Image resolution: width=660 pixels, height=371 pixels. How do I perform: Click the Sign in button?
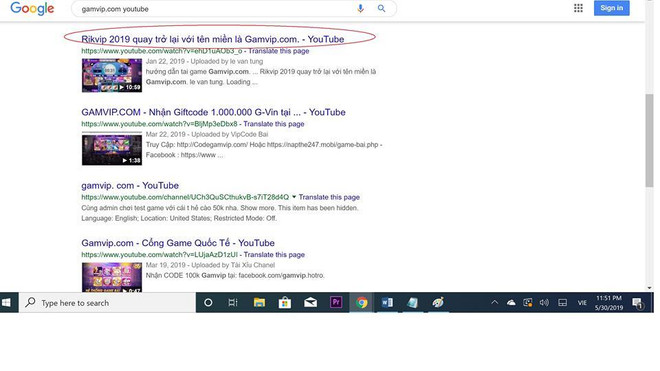pos(612,8)
